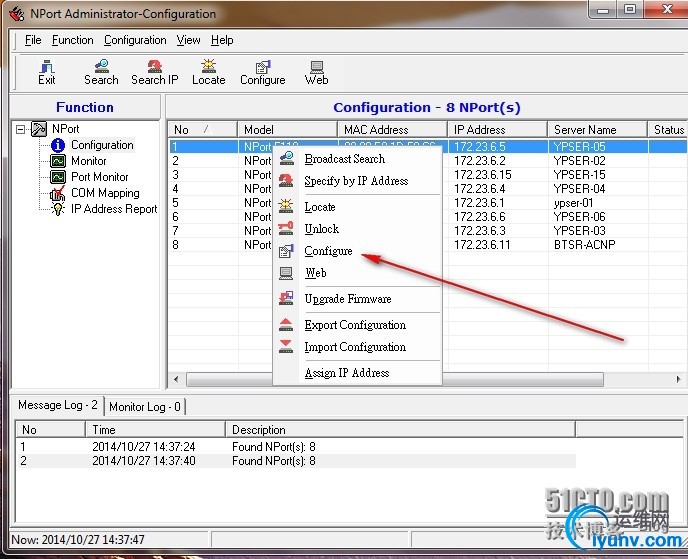
Task: Click the Export Configuration icon in menu
Action: point(286,325)
